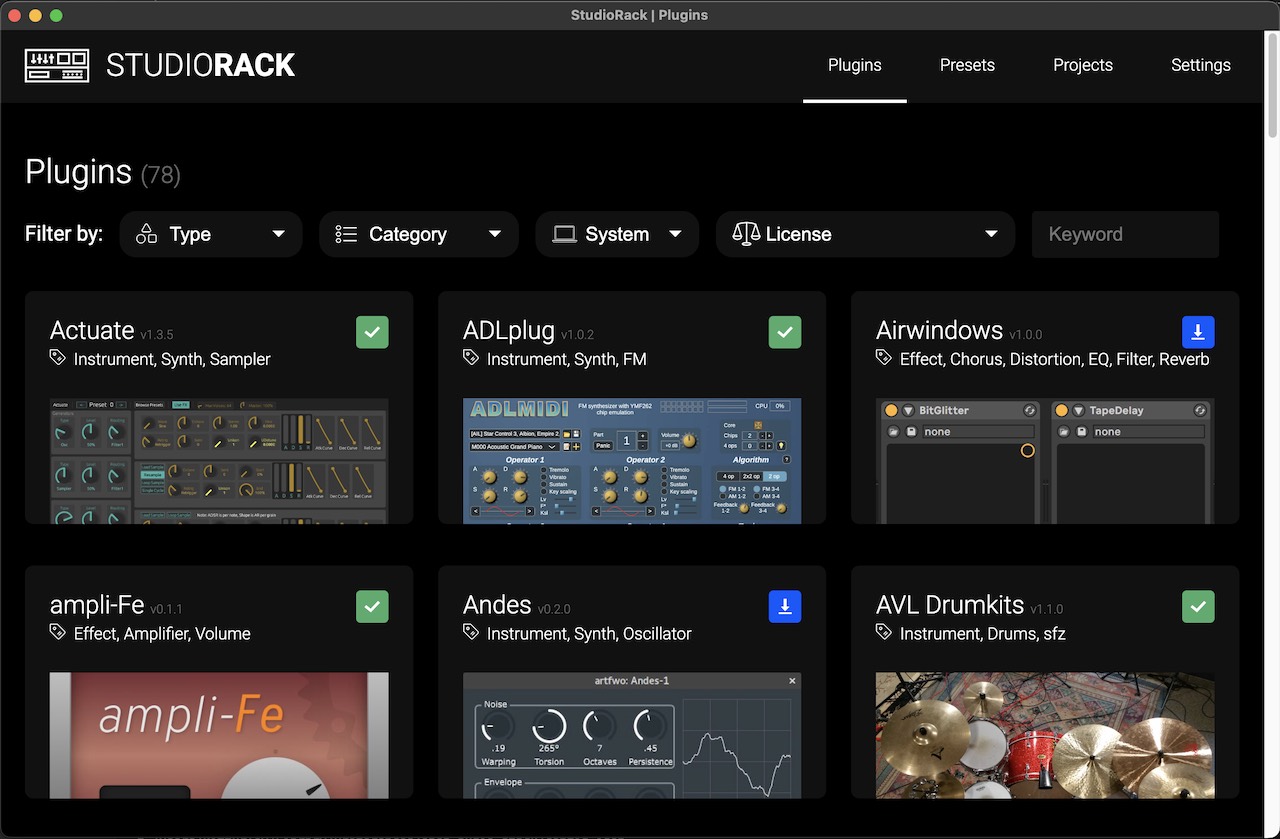Open the Andes plugin title
Image resolution: width=1280 pixels, height=839 pixels.
tap(497, 605)
